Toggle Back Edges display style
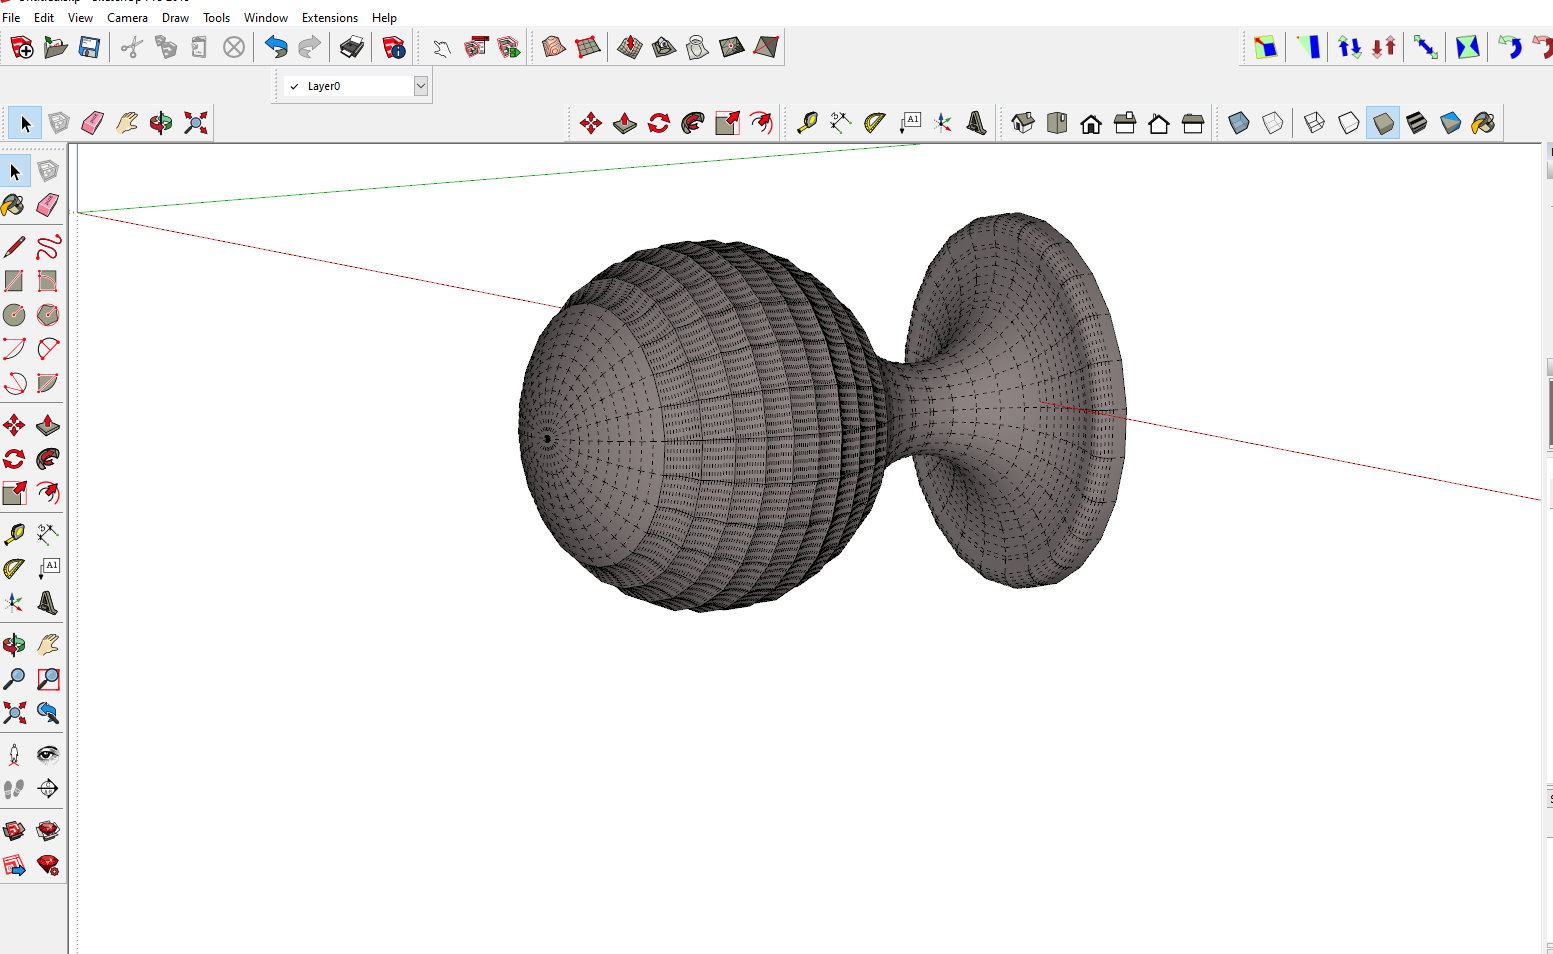This screenshot has height=954, width=1553. pos(1273,123)
